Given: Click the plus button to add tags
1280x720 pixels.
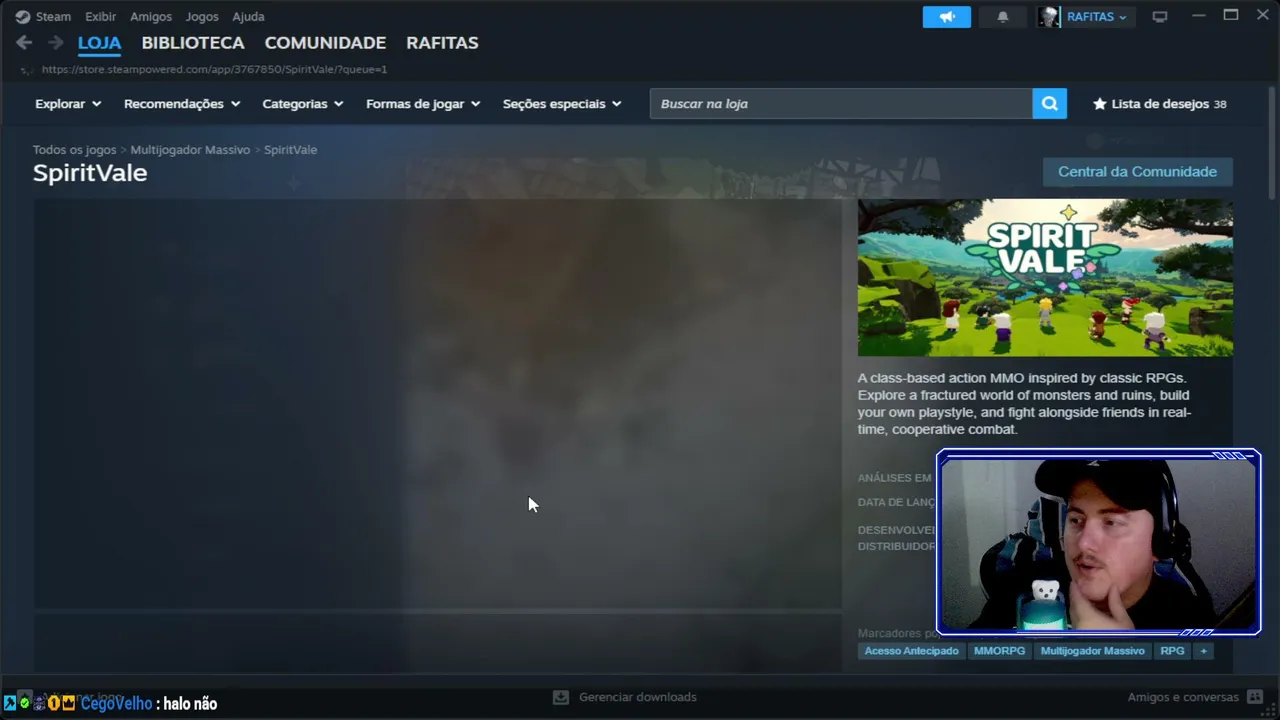Looking at the screenshot, I should (1203, 651).
